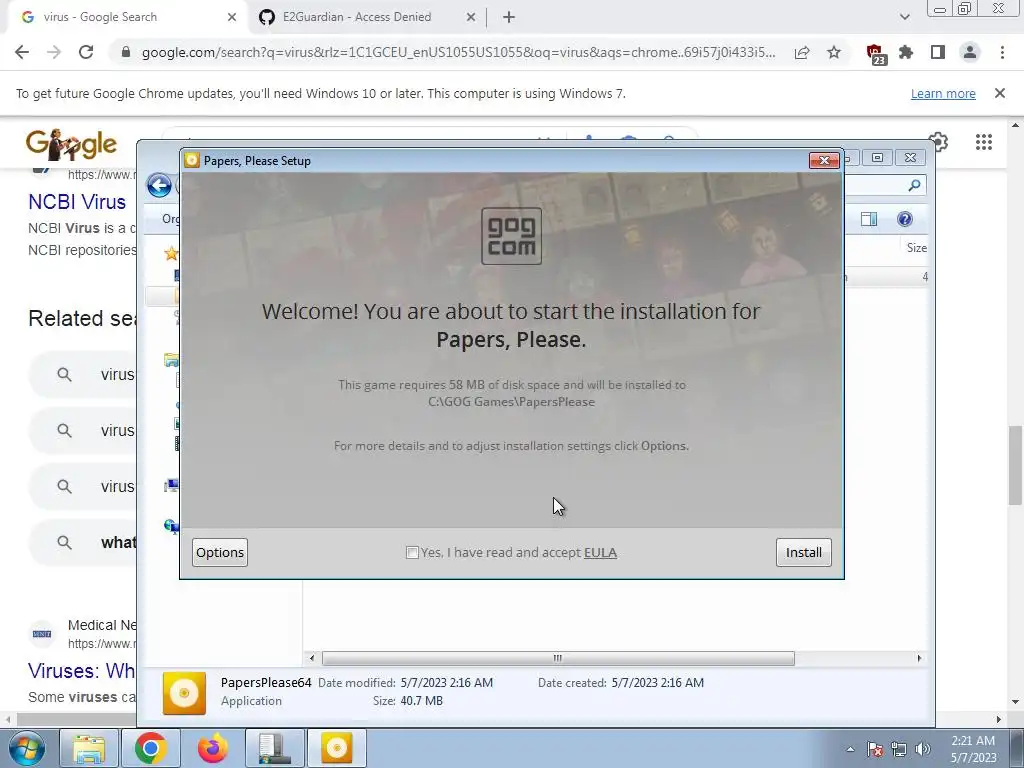The height and width of the screenshot is (768, 1024).
Task: Show hidden system tray icons
Action: 850,749
